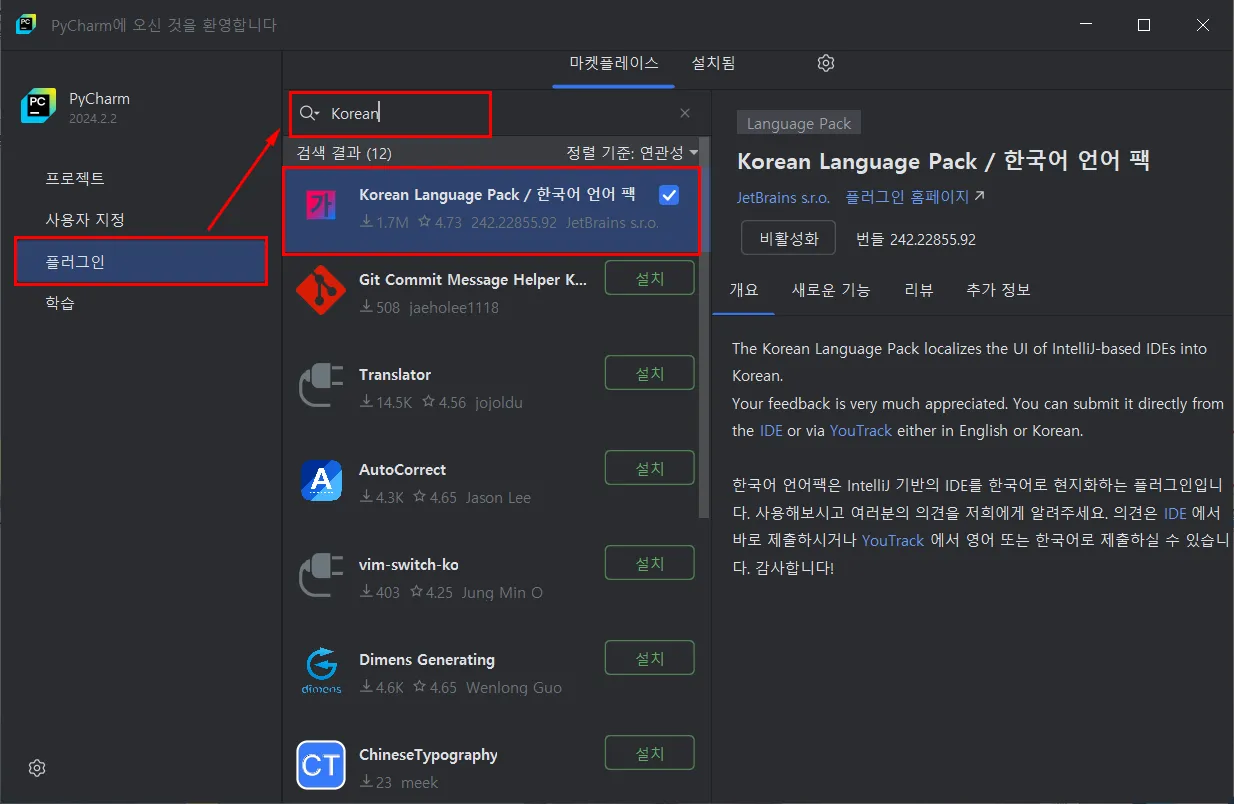1234x804 pixels.
Task: Open the IDE link in the English description
Action: (x=770, y=431)
